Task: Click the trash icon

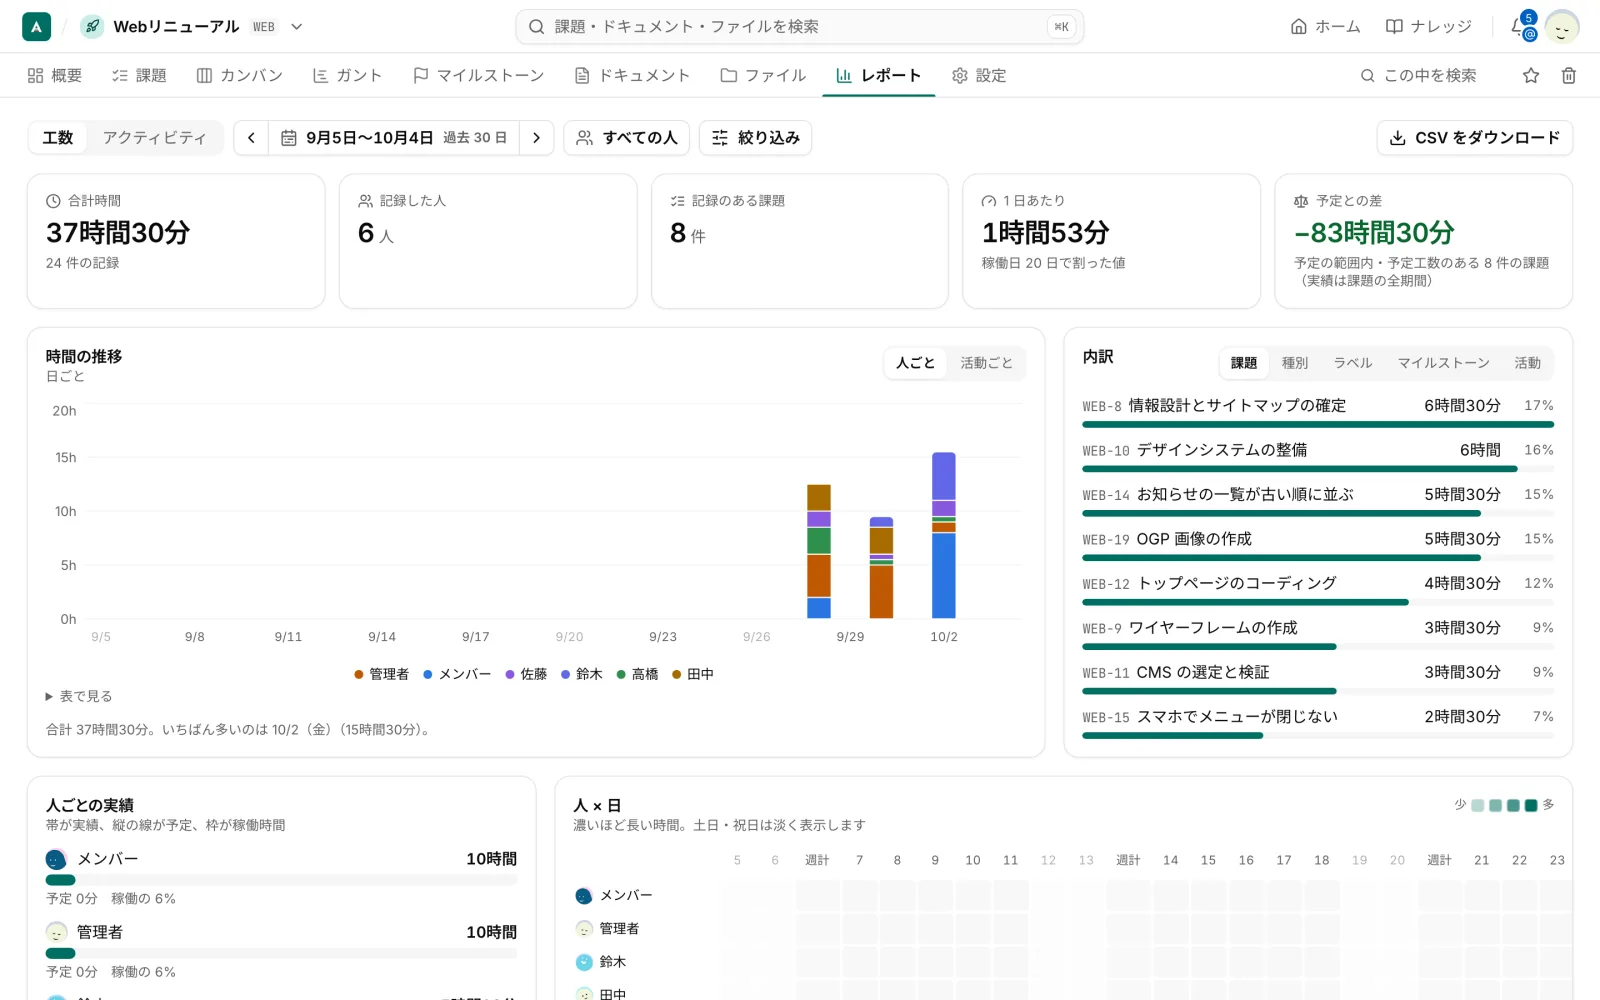Action: (x=1568, y=76)
